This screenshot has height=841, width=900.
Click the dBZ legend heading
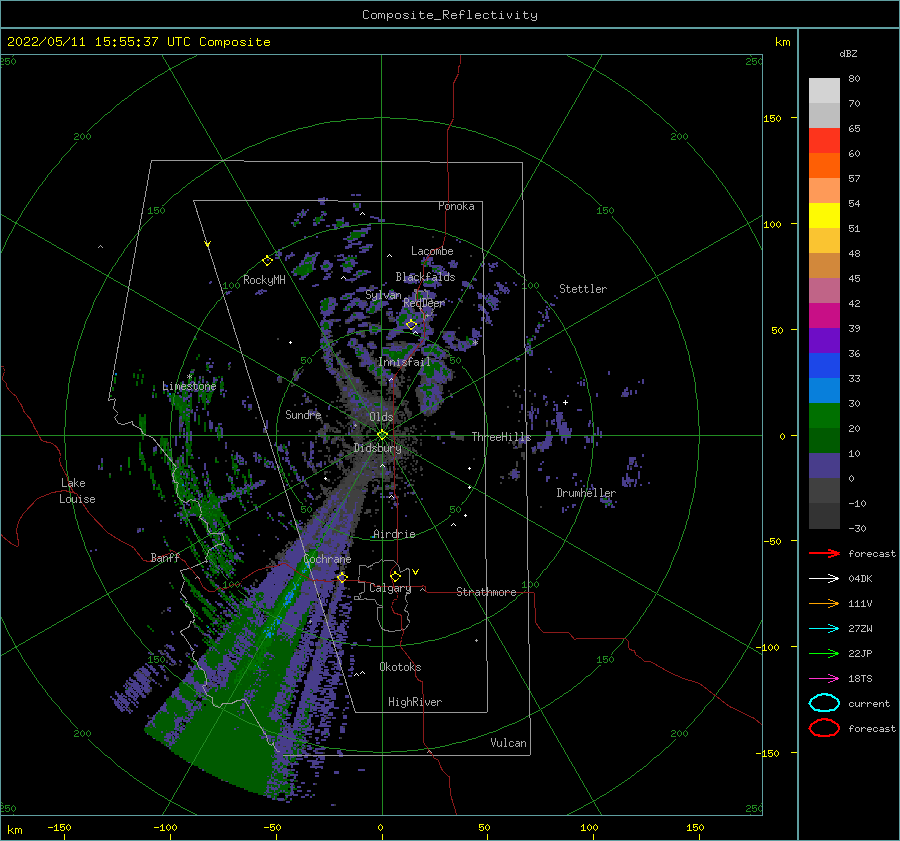[848, 53]
